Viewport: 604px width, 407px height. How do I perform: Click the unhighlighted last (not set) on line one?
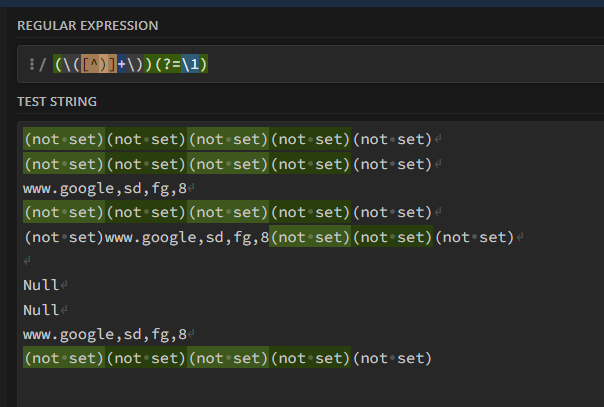392,139
